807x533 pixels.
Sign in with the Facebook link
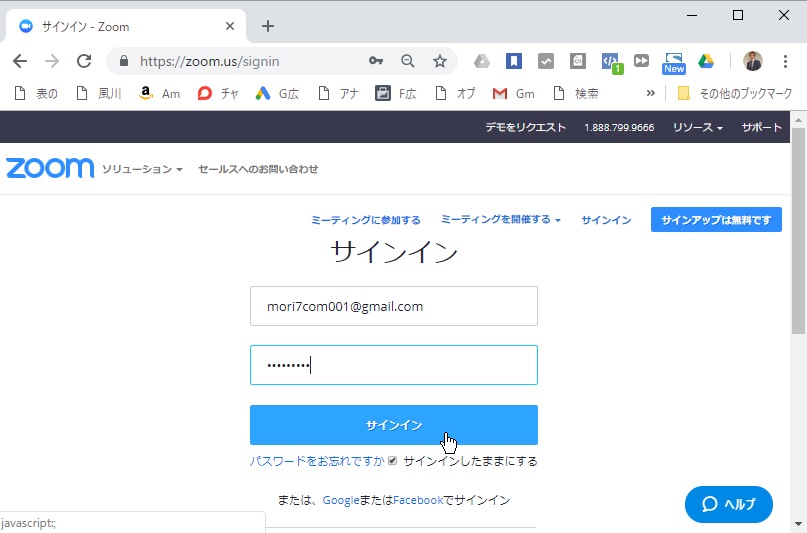pos(418,500)
